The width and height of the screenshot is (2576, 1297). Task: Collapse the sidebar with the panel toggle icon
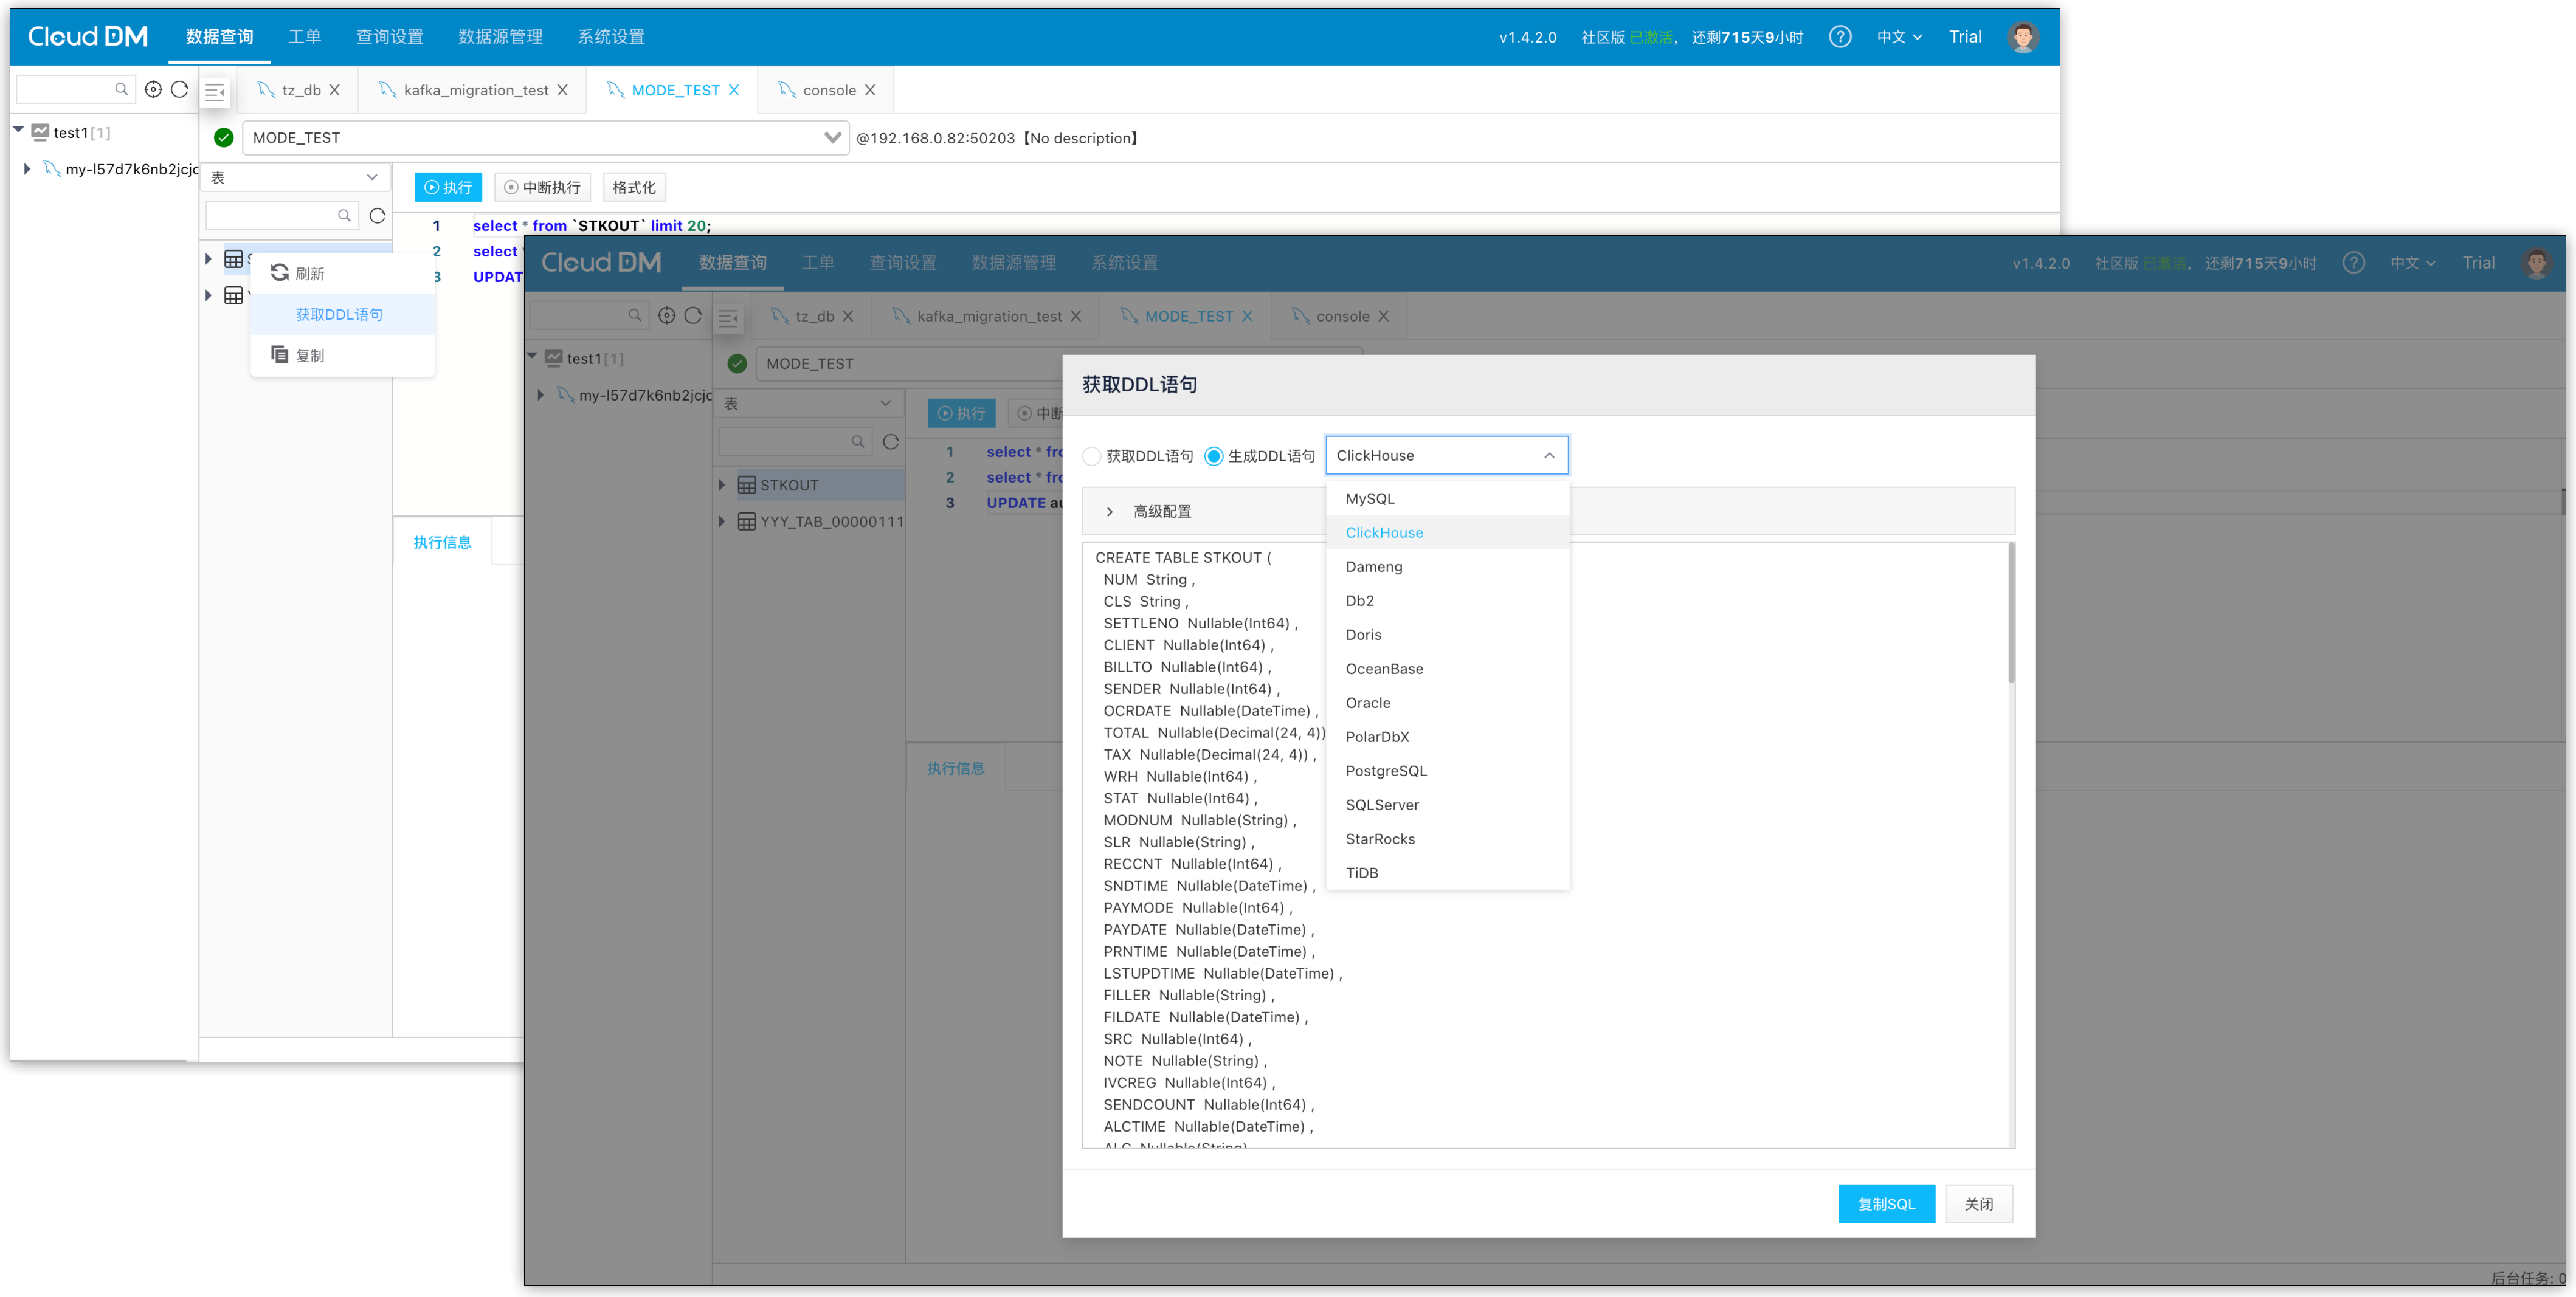point(215,92)
